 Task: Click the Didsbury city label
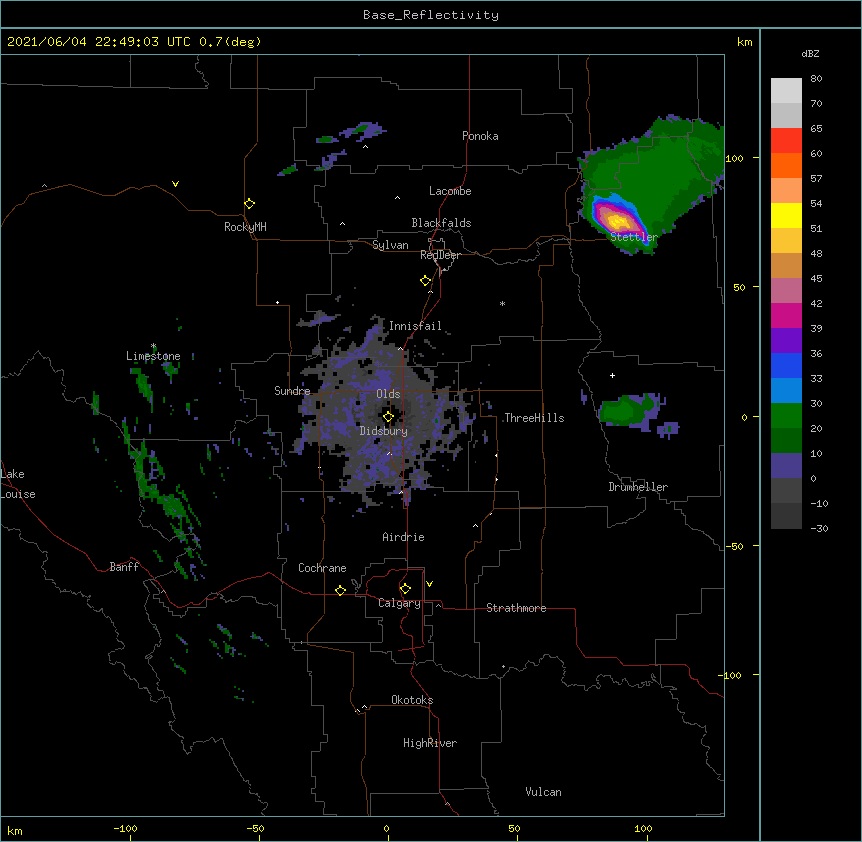point(383,431)
